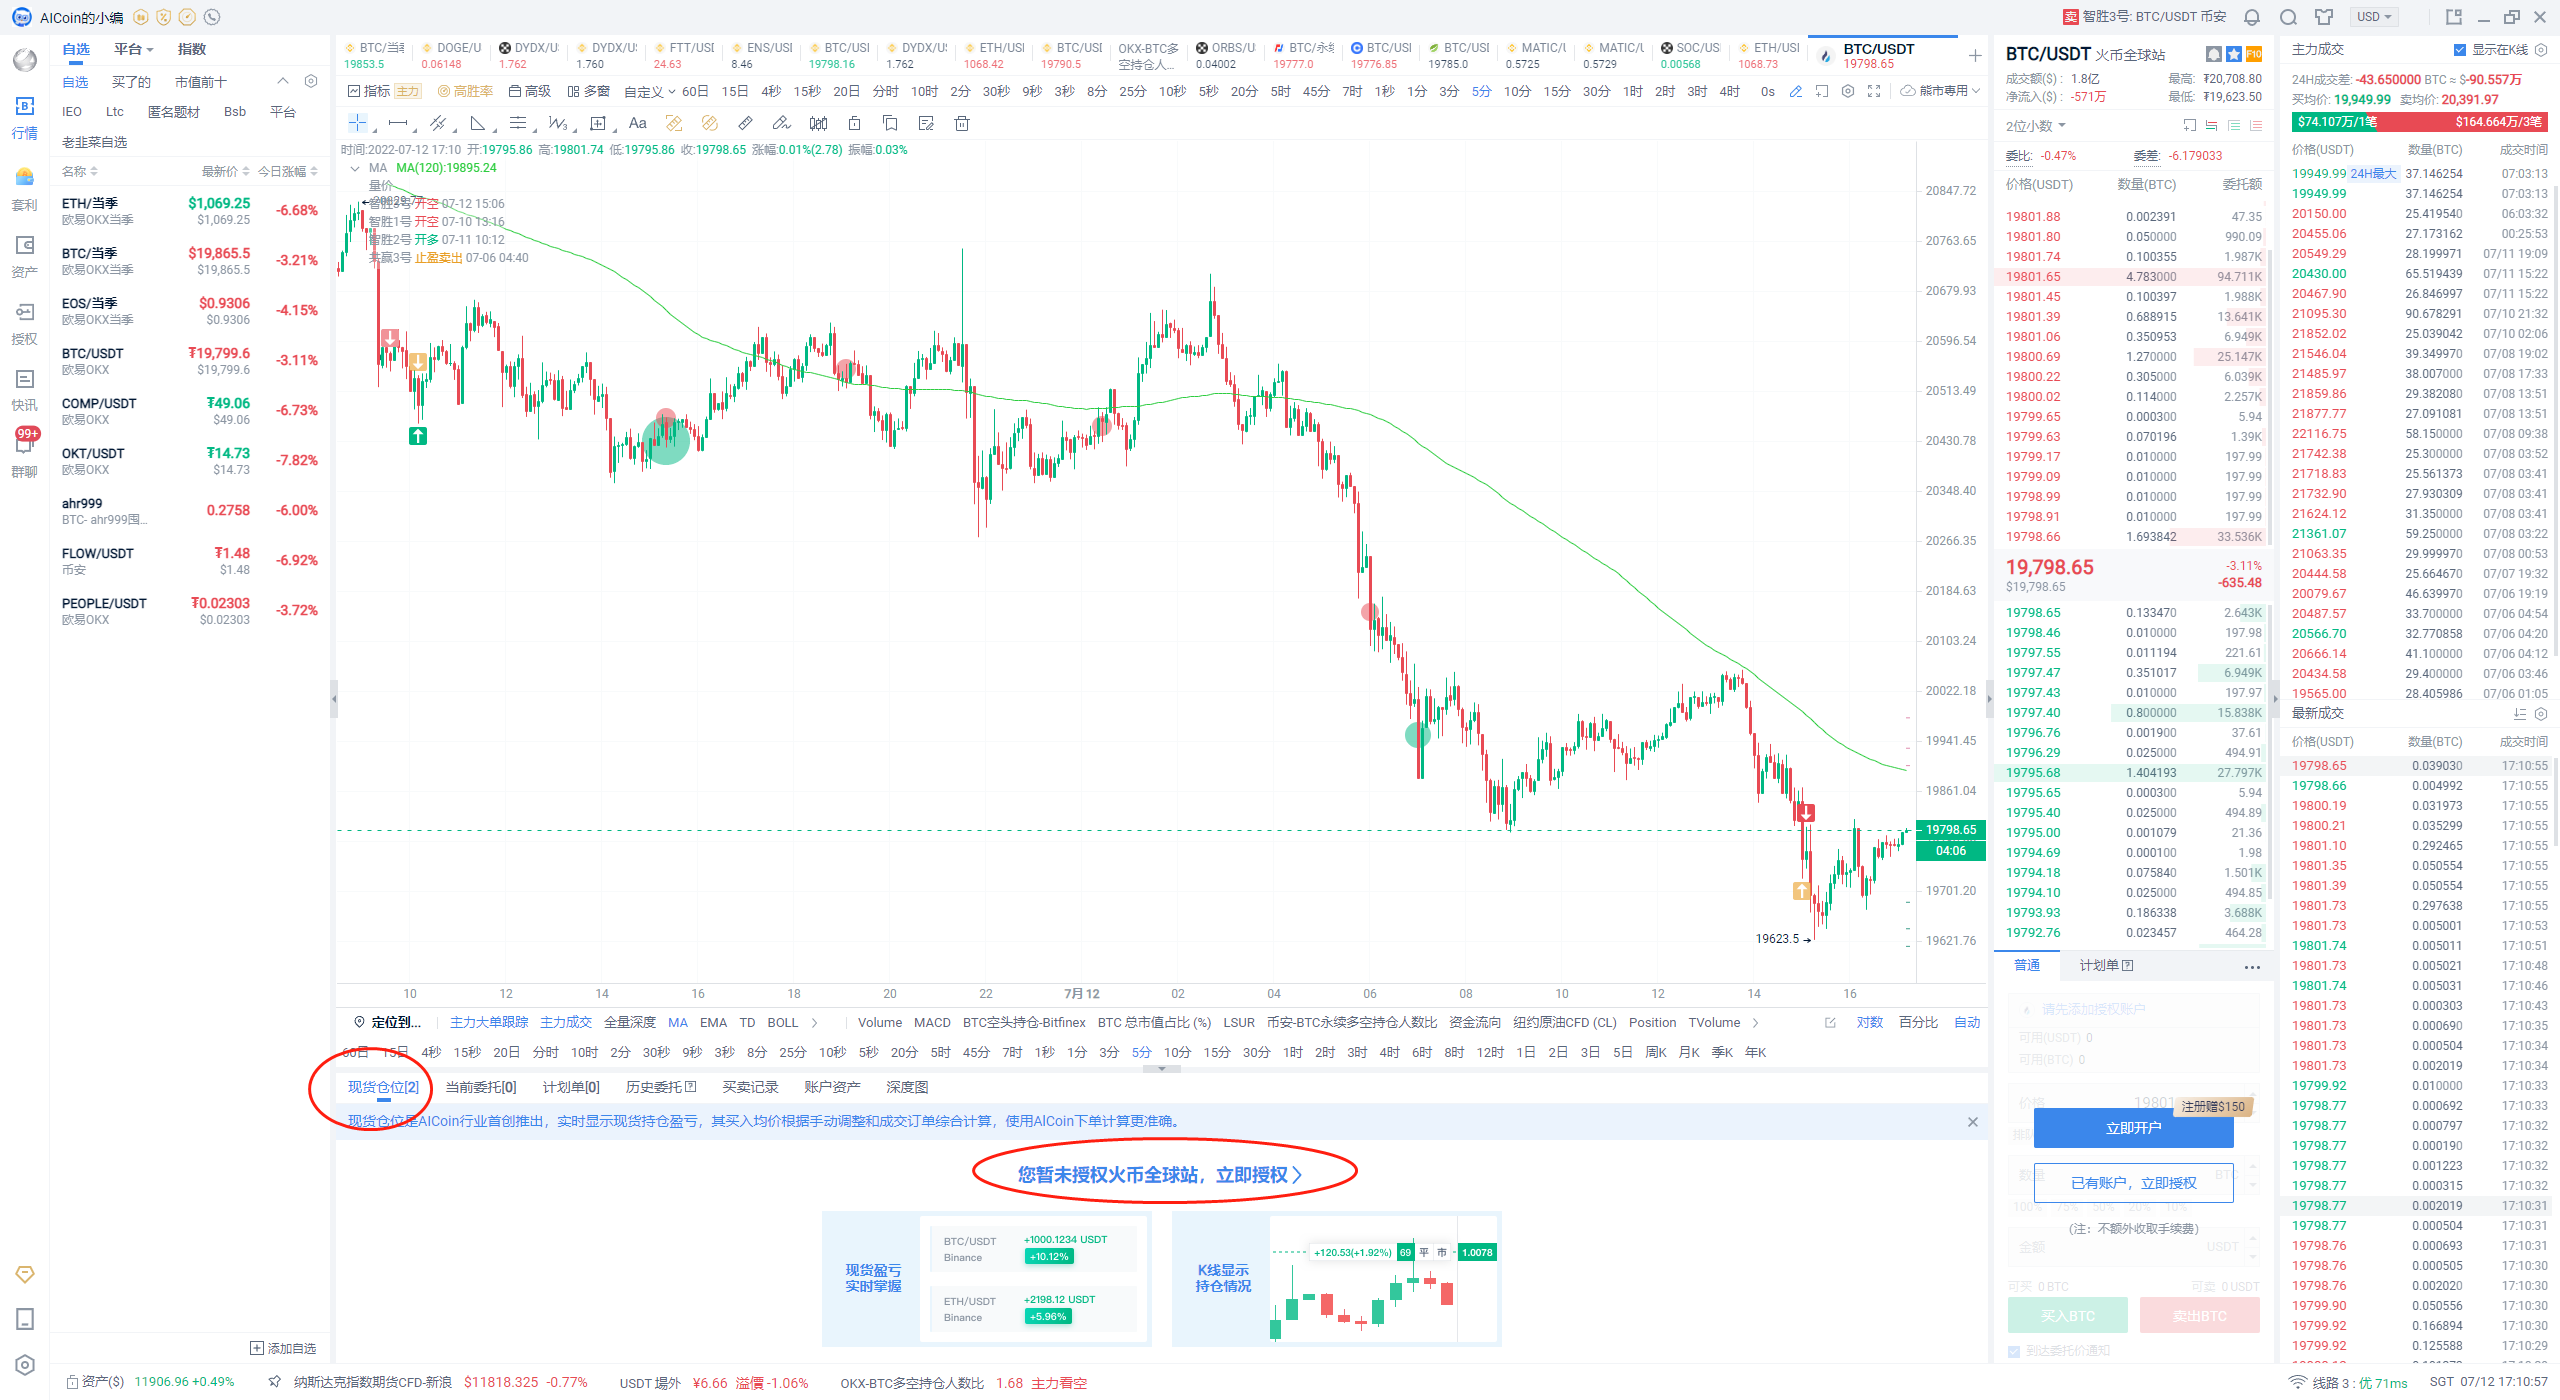Open the settings gear at sidebar bottom

(25, 1365)
